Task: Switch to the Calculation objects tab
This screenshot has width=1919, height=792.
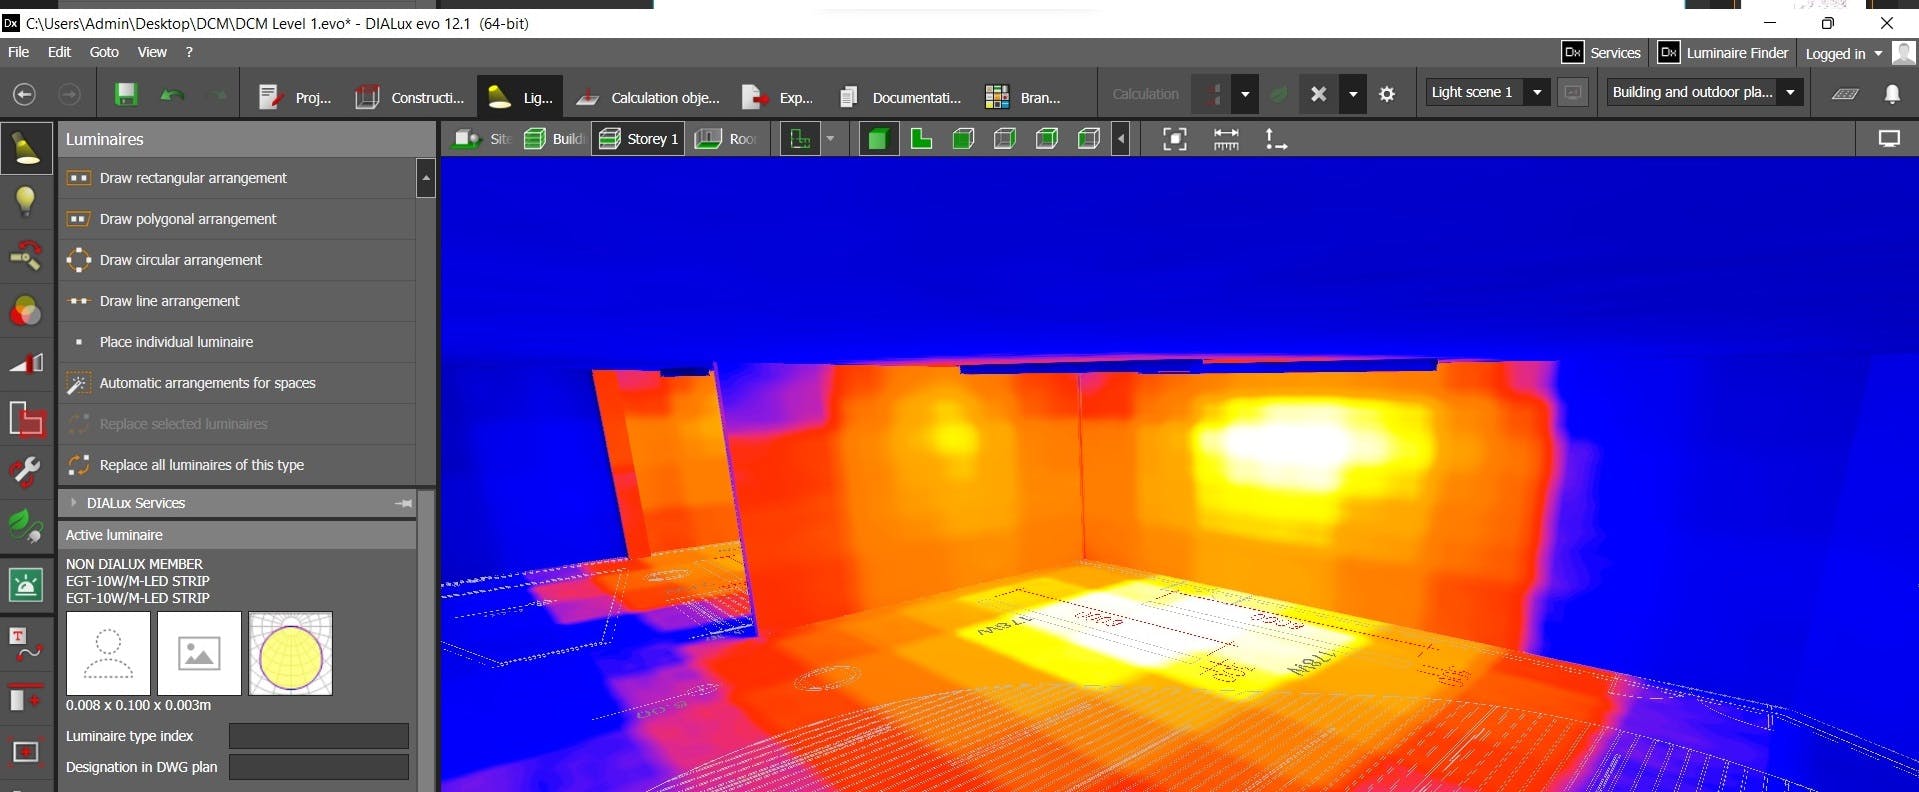Action: (648, 97)
